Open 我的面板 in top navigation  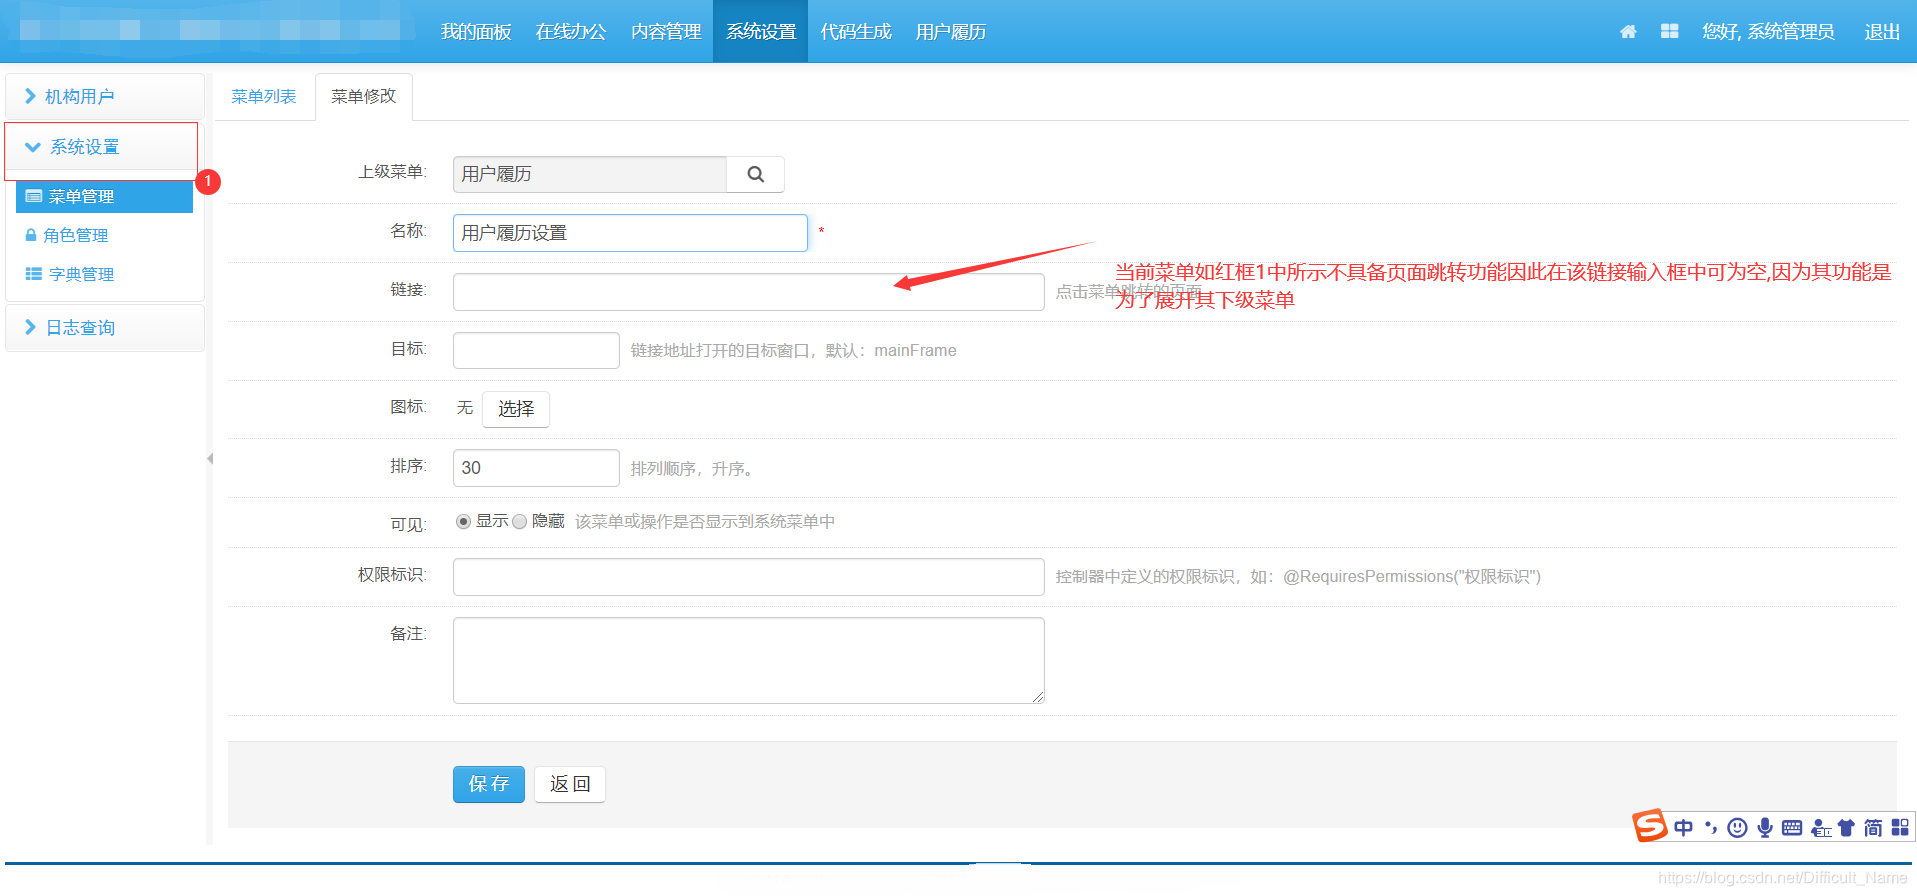[x=476, y=32]
